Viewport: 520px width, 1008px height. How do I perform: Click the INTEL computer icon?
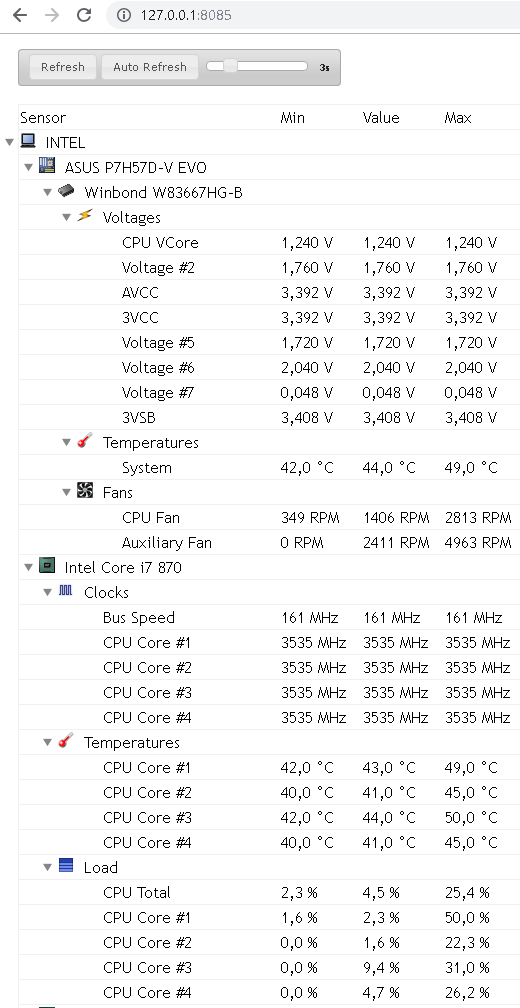coord(28,140)
